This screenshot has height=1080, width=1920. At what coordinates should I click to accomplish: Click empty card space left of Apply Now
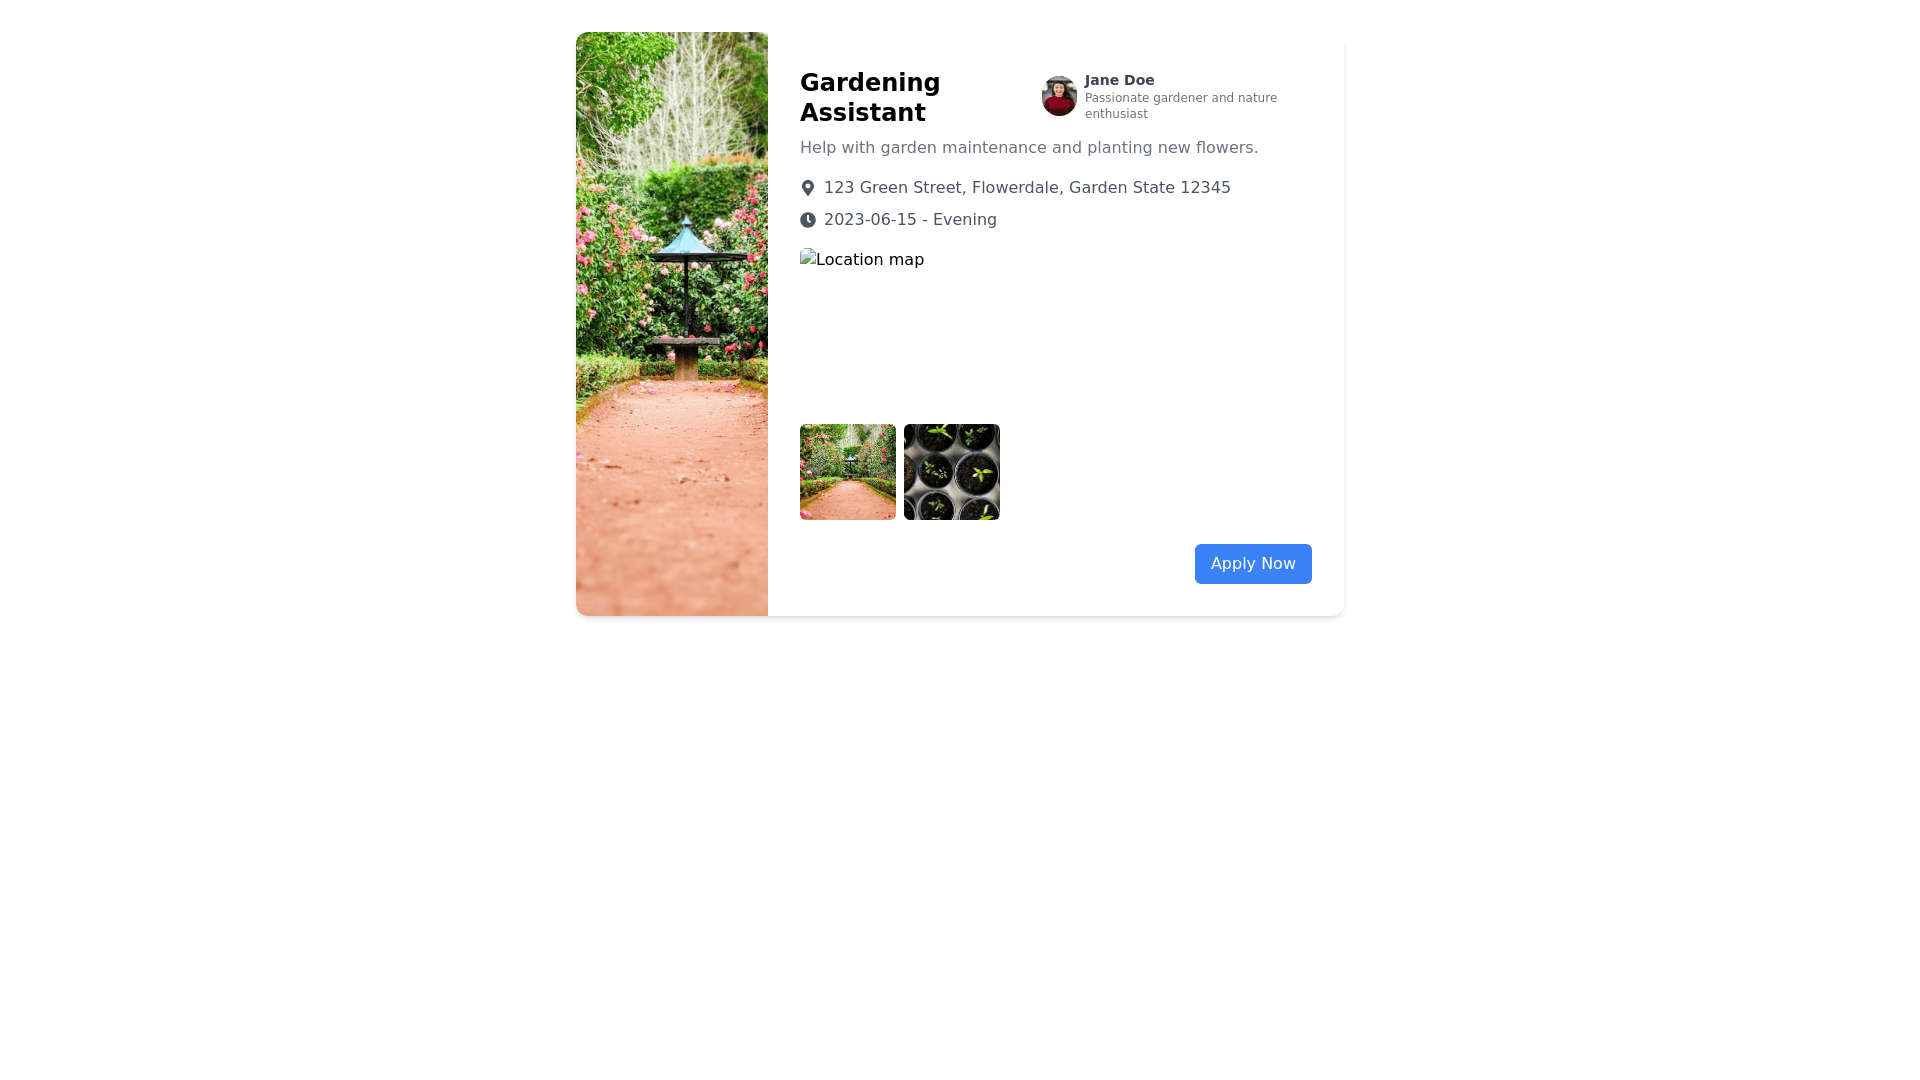[x=995, y=564]
